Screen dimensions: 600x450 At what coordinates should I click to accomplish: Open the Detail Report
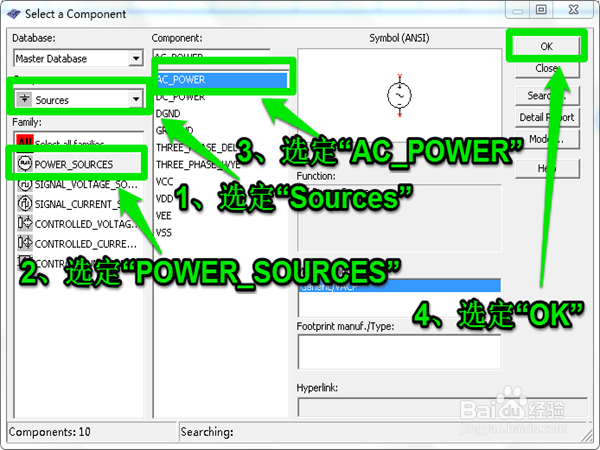point(546,118)
